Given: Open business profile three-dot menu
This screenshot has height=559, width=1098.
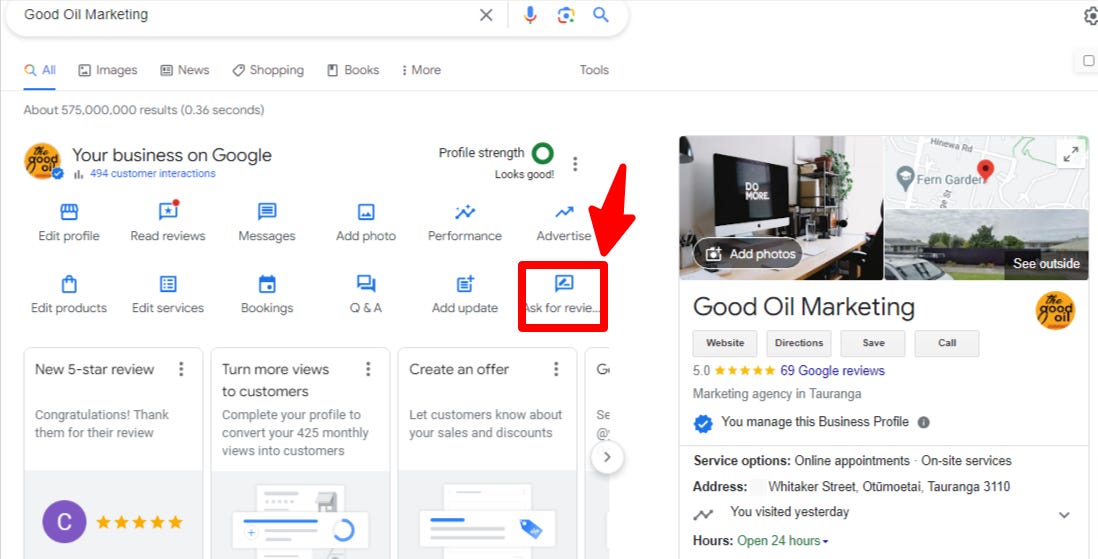Looking at the screenshot, I should coord(575,164).
